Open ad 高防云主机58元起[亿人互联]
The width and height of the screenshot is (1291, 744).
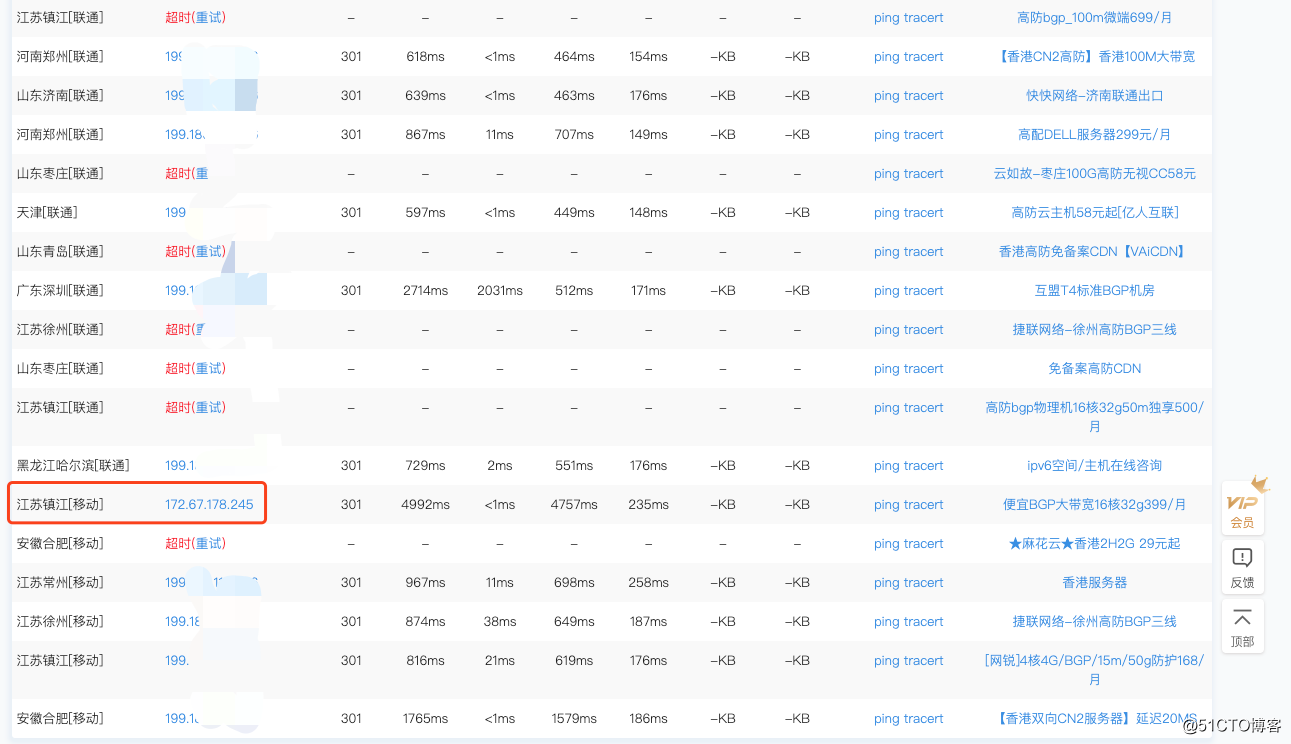coord(1094,212)
